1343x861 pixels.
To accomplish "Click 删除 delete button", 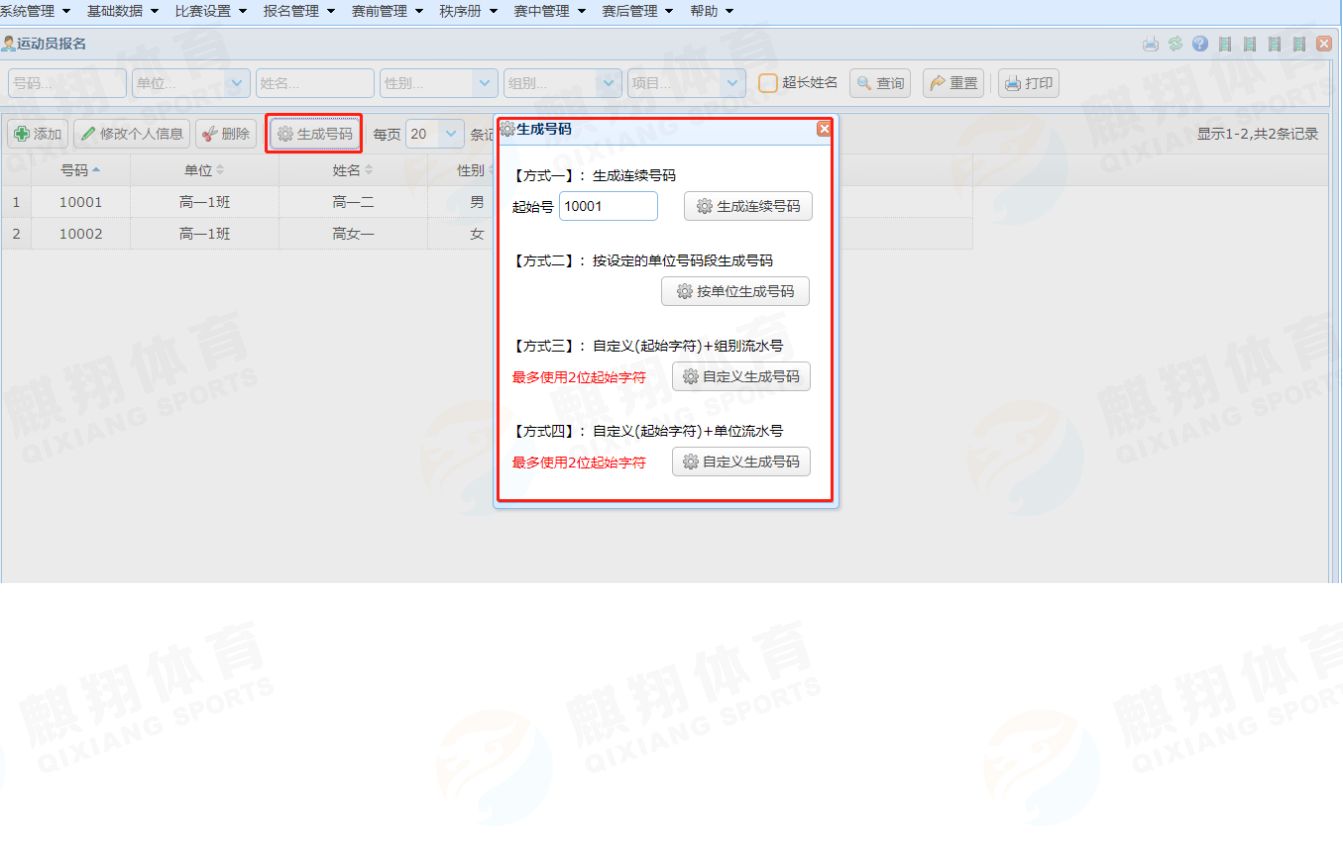I will 226,134.
